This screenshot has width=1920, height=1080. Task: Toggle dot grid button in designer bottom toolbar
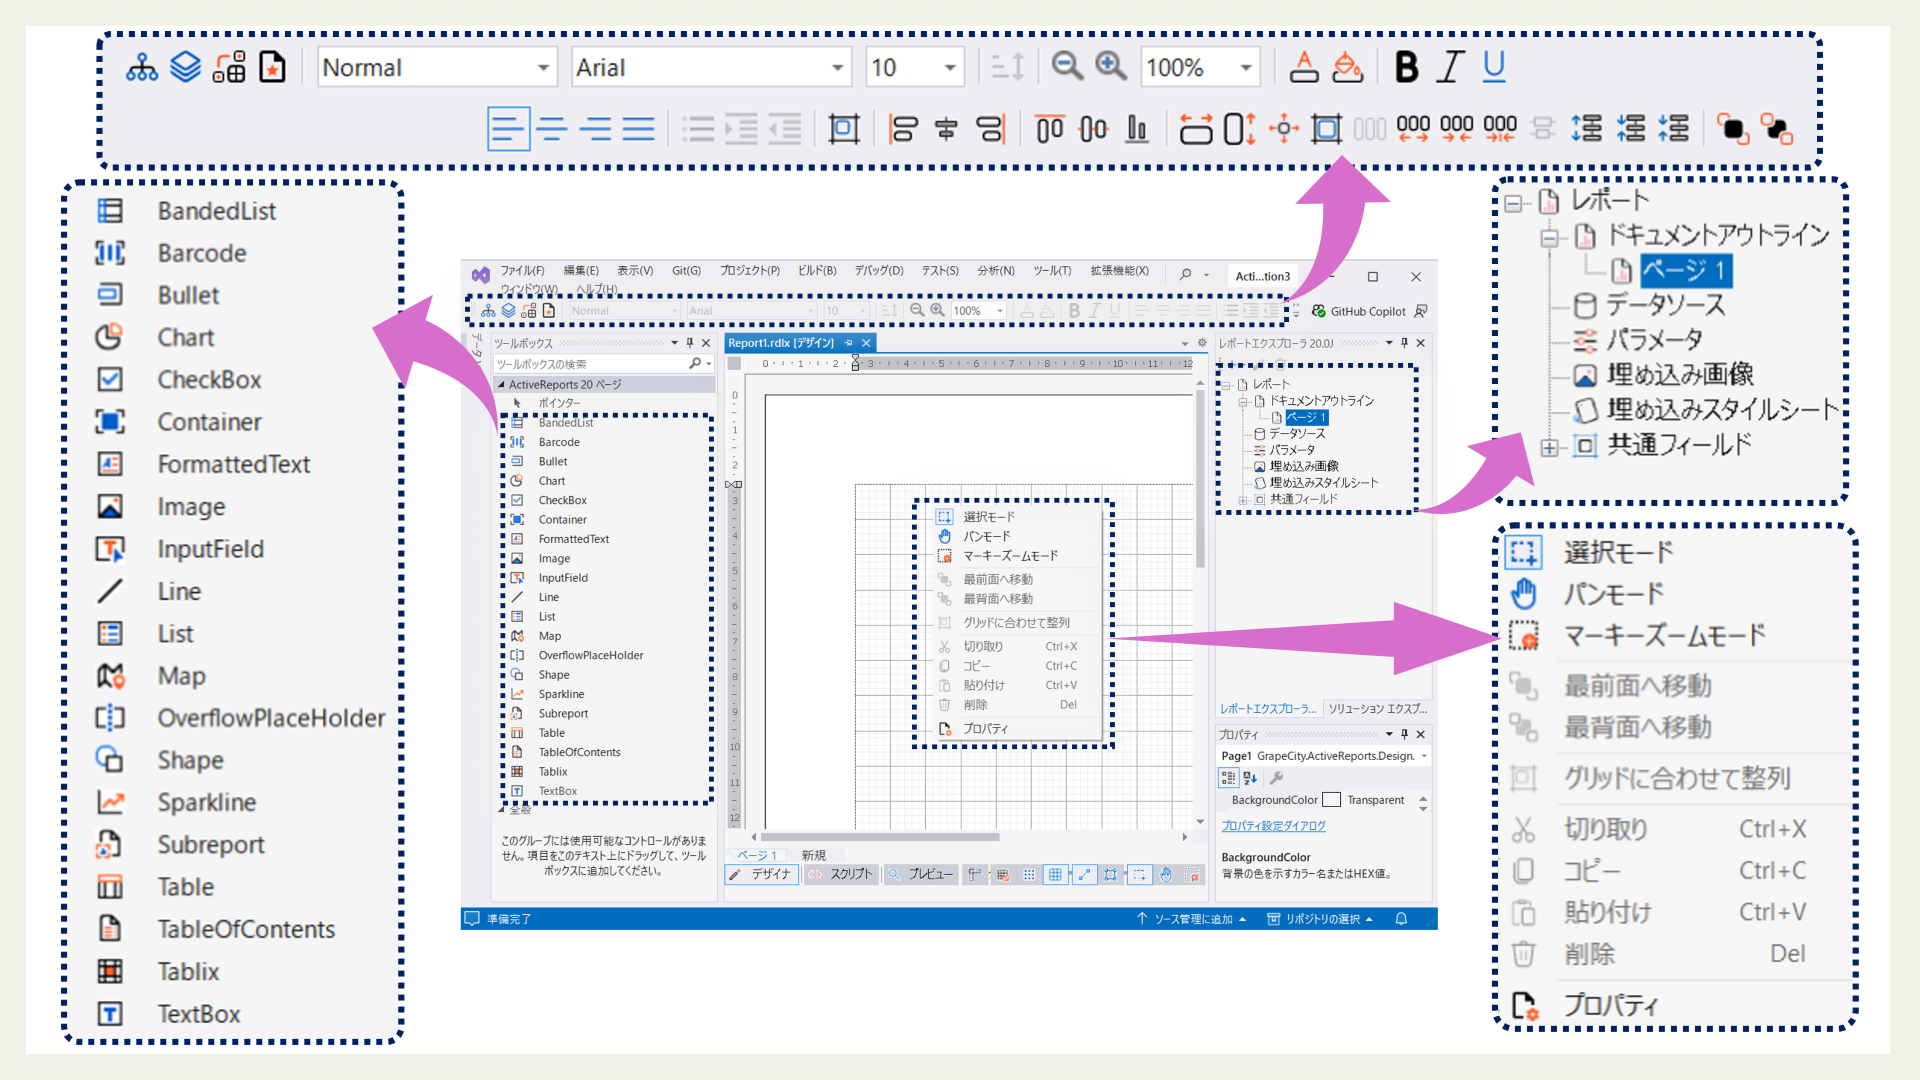1029,874
